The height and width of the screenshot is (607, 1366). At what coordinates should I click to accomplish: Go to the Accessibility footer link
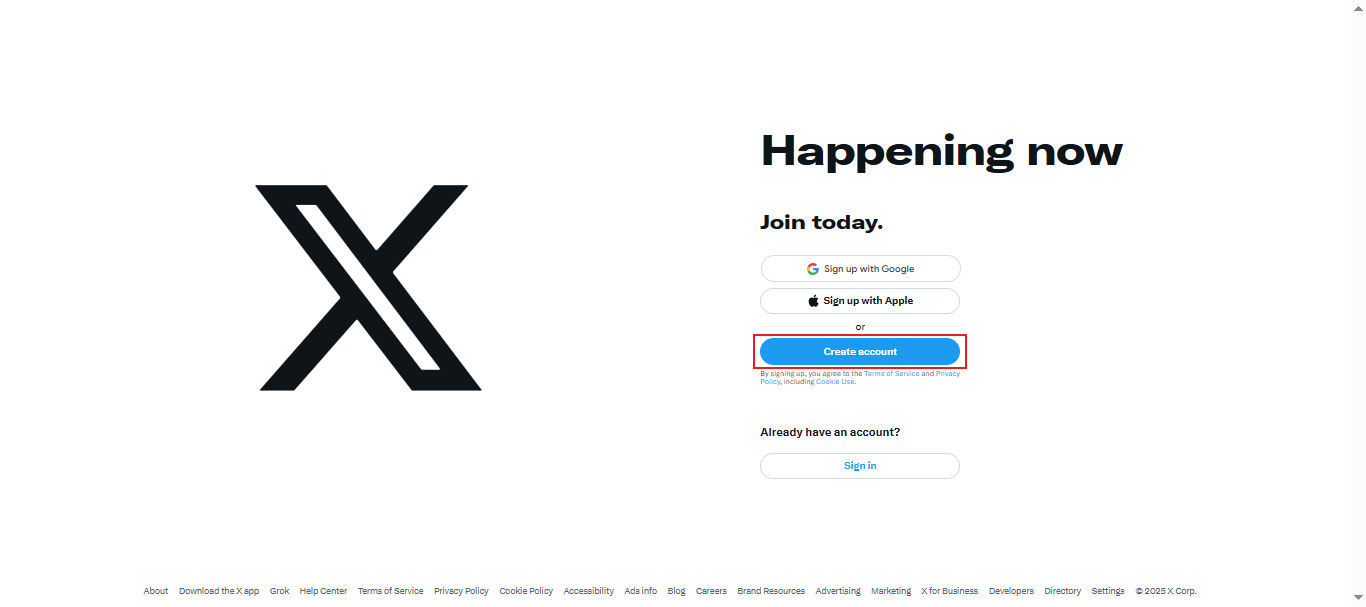pos(588,591)
